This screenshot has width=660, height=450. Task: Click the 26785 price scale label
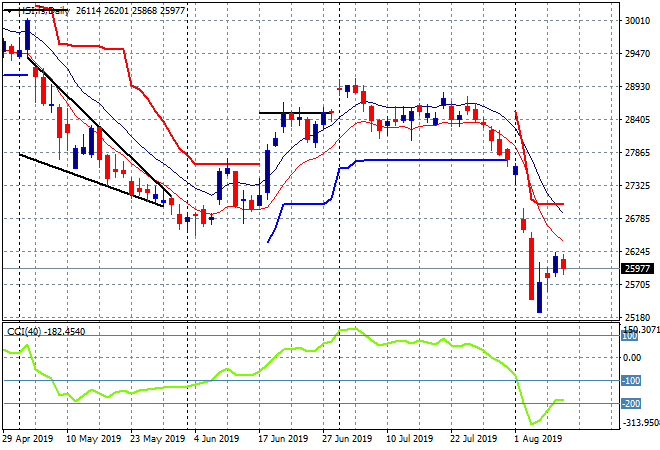tap(637, 218)
